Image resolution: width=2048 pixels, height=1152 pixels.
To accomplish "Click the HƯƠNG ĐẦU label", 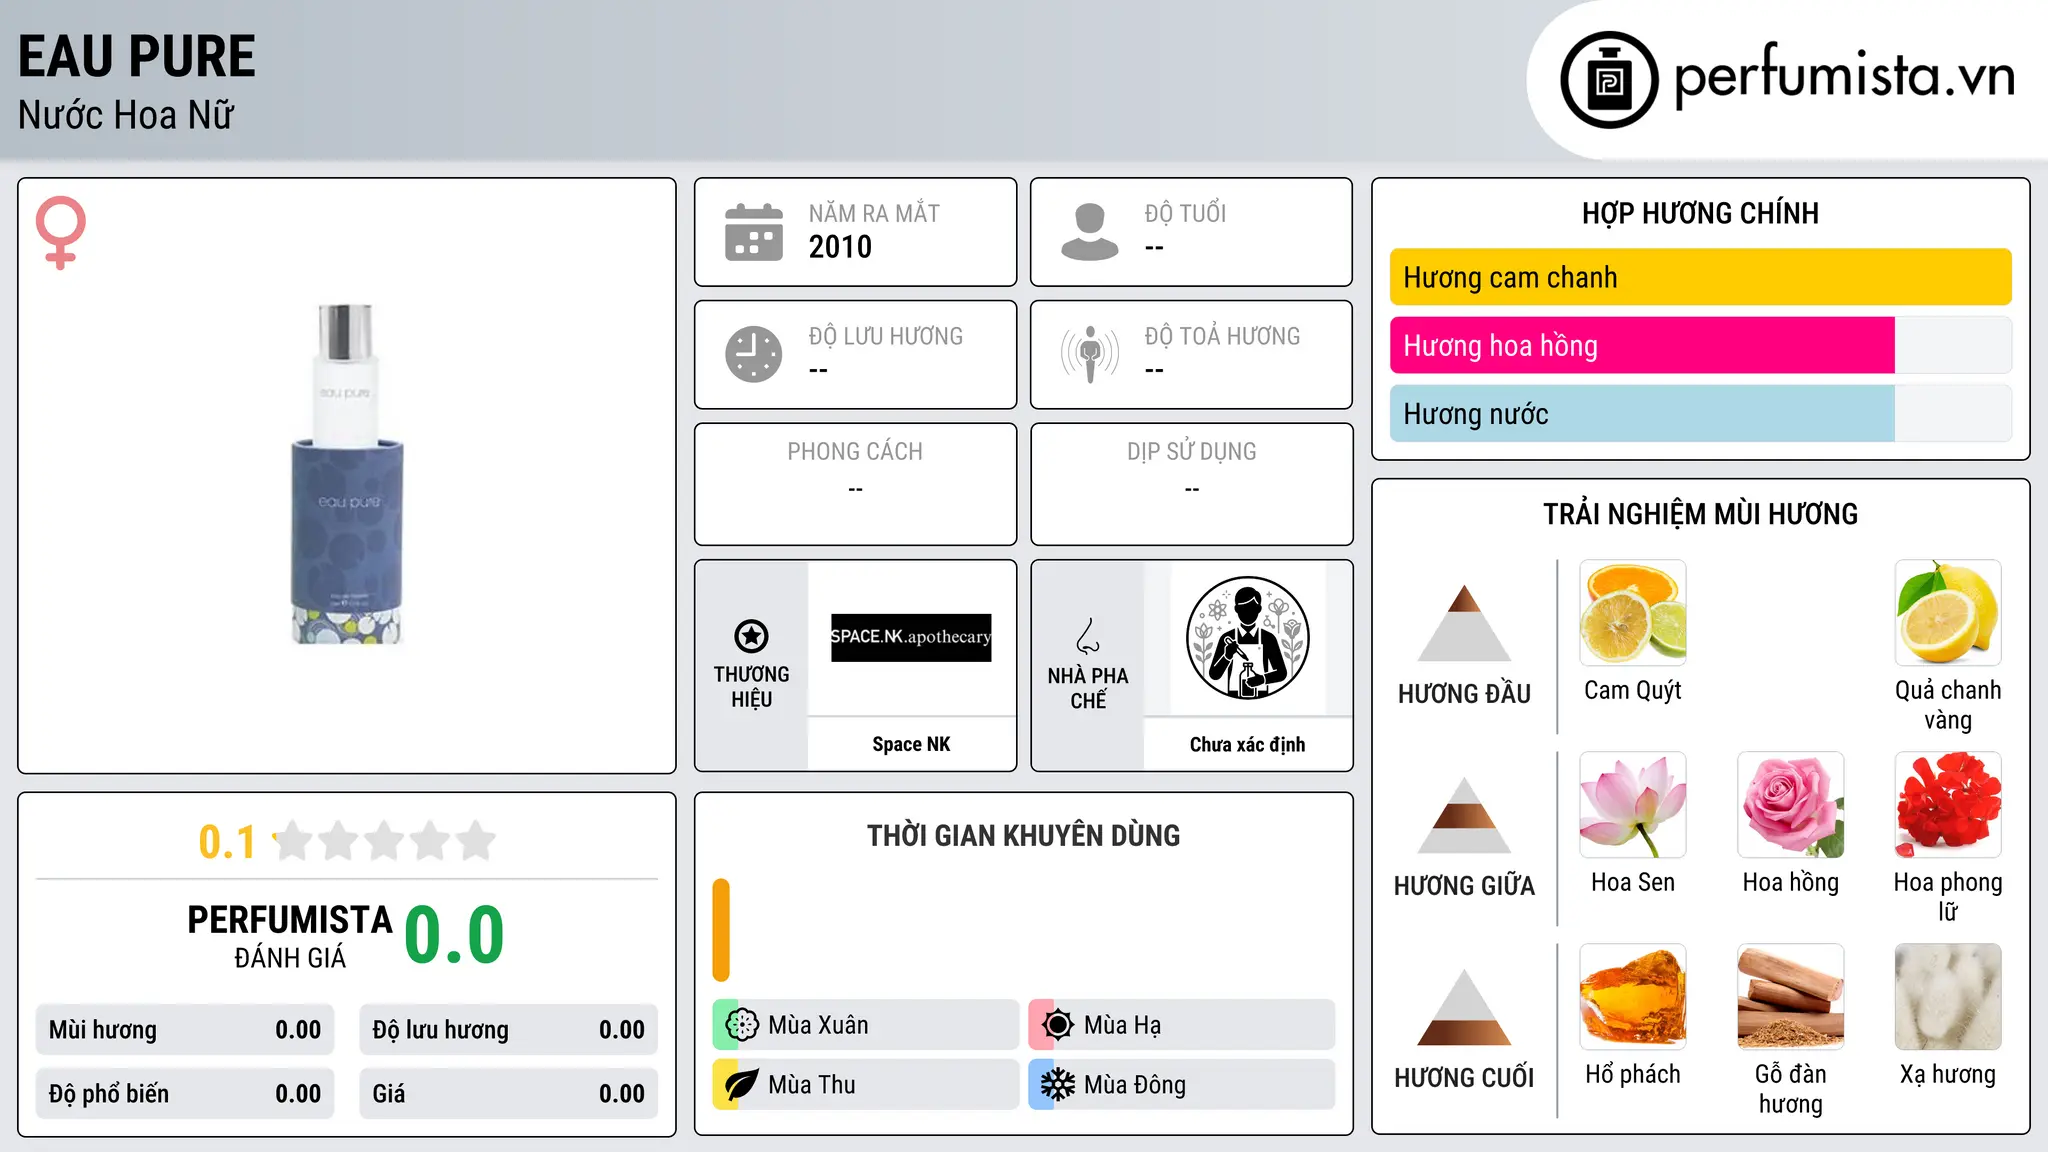I will tap(1464, 694).
